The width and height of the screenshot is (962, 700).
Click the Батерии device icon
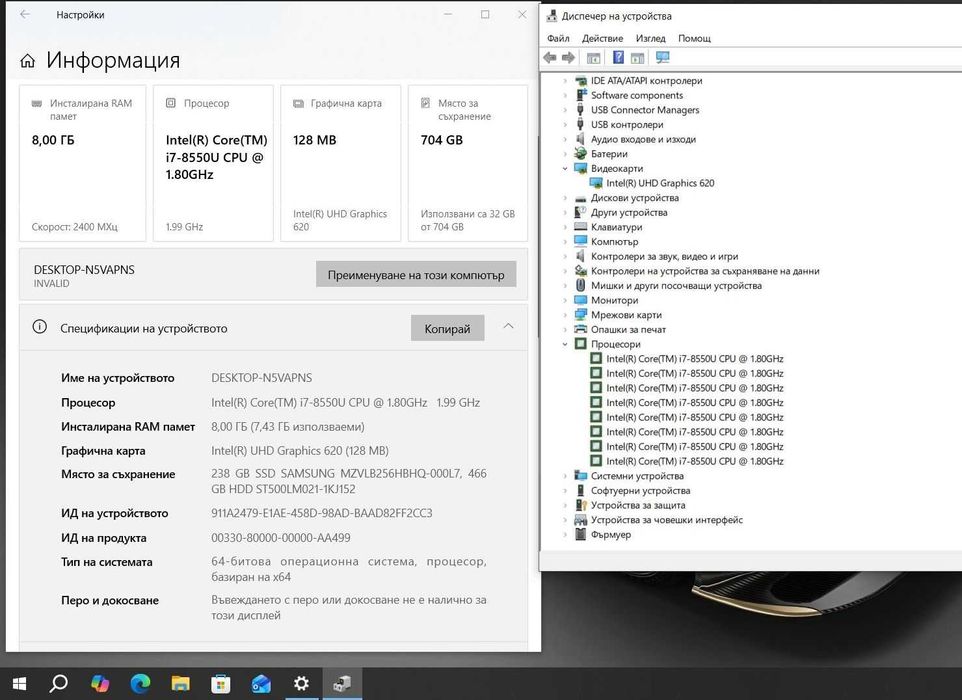pos(580,153)
